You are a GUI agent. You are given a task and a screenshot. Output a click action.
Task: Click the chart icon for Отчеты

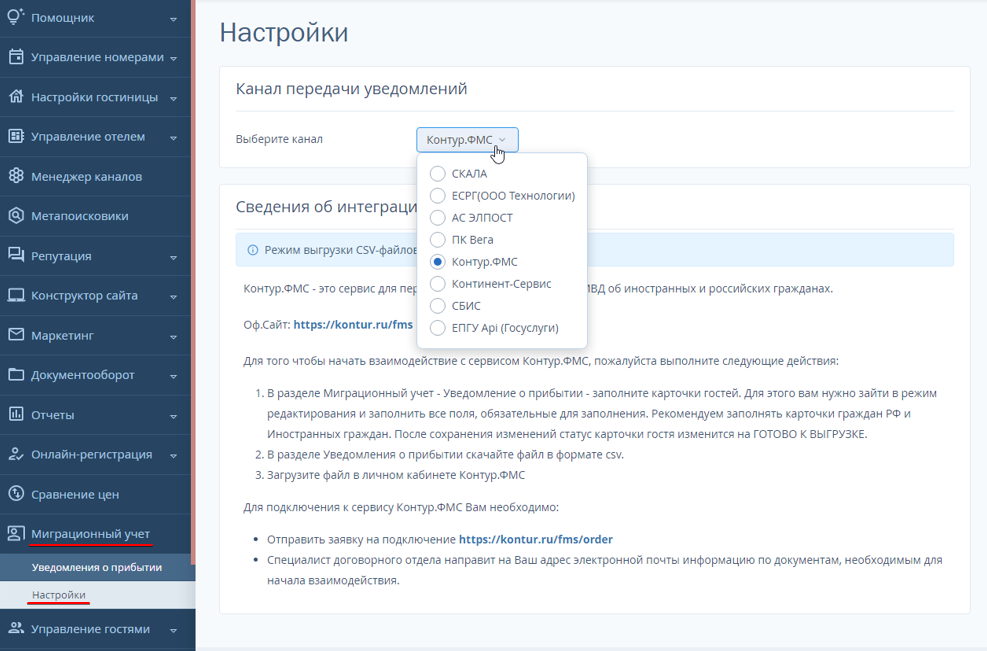16,414
